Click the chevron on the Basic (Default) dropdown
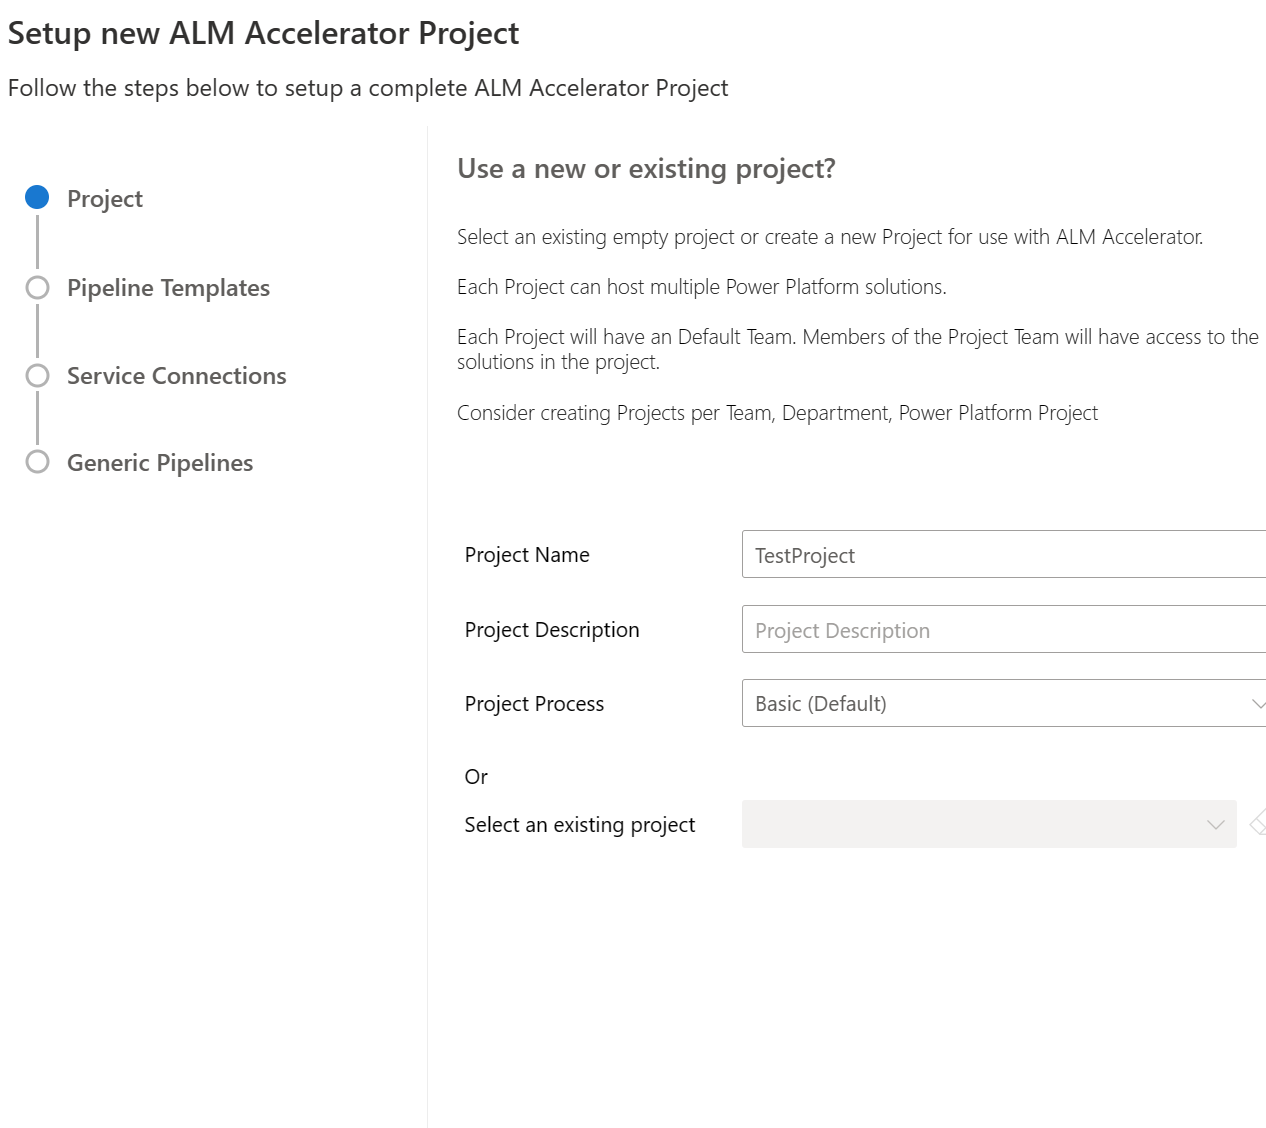Image resolution: width=1266 pixels, height=1128 pixels. (x=1259, y=703)
